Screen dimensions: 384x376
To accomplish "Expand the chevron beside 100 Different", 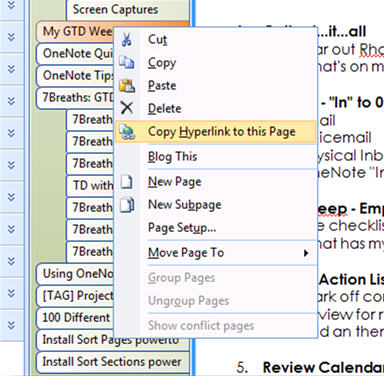I will (11, 325).
